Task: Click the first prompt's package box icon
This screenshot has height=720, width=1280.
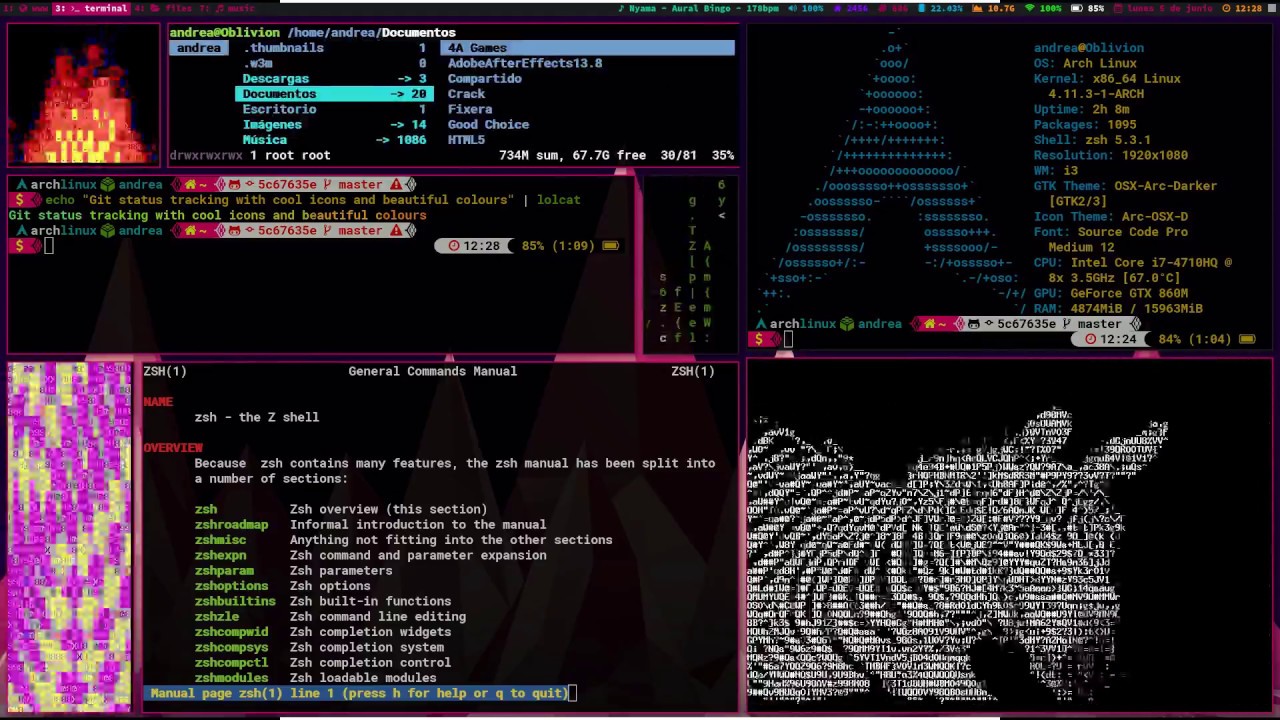Action: pyautogui.click(x=107, y=184)
